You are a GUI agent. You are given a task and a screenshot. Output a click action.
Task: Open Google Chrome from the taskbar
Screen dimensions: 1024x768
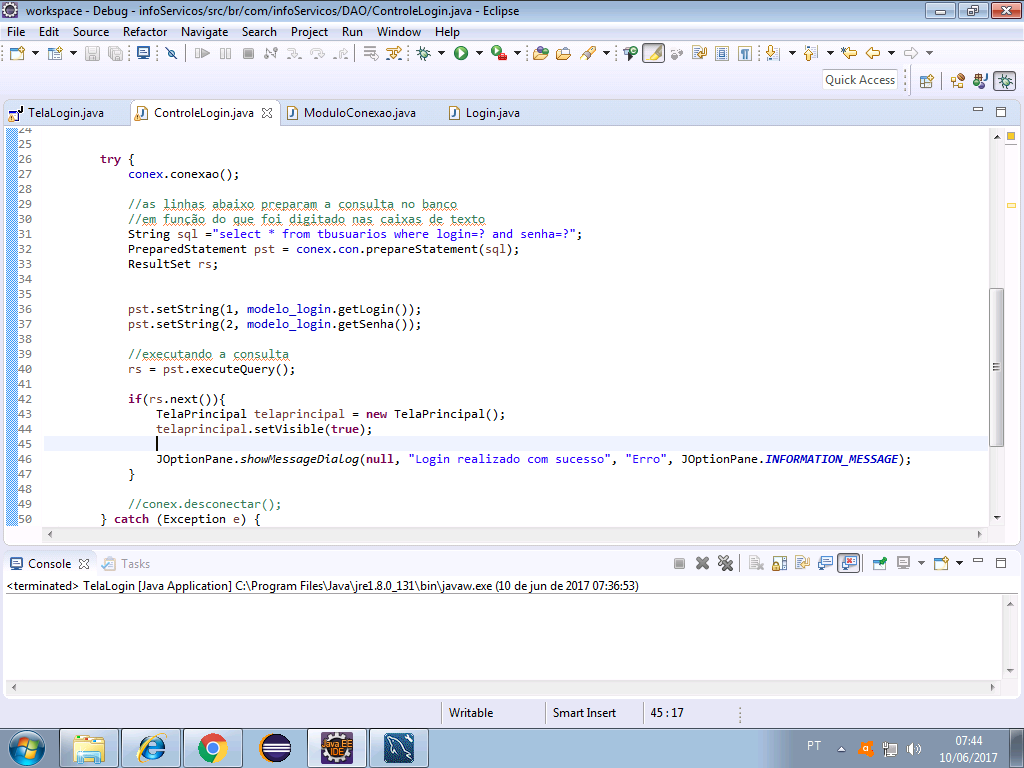[x=211, y=747]
